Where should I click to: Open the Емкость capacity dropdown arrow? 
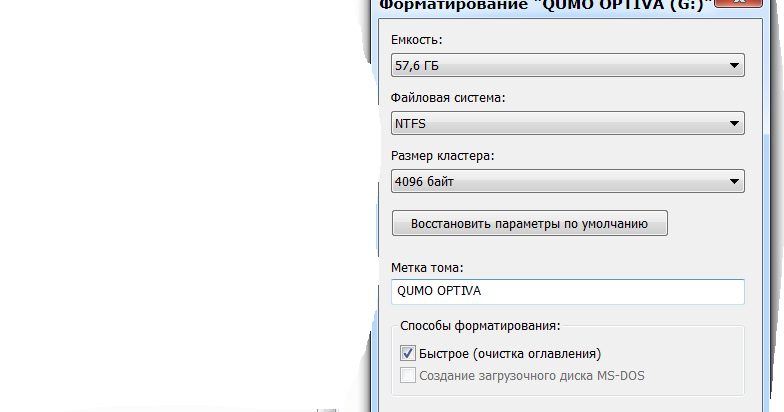tap(734, 67)
